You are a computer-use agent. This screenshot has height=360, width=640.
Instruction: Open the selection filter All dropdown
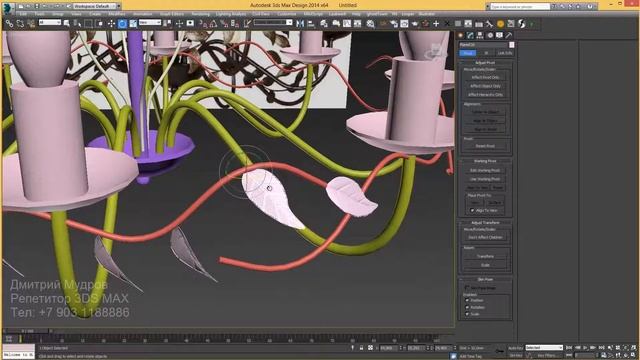[x=50, y=22]
